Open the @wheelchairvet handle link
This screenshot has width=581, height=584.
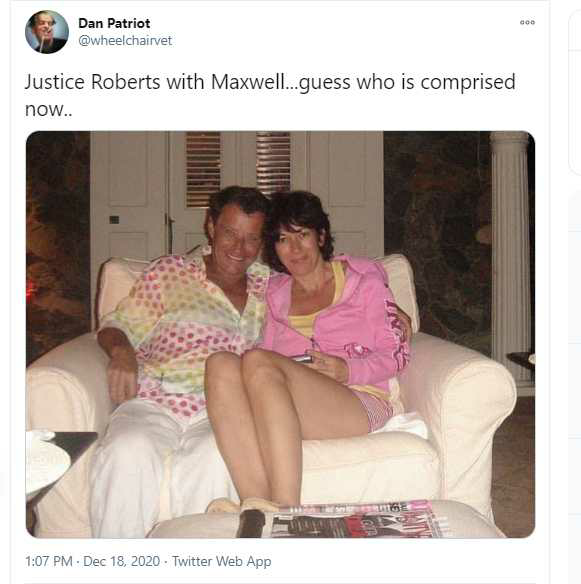[x=125, y=41]
